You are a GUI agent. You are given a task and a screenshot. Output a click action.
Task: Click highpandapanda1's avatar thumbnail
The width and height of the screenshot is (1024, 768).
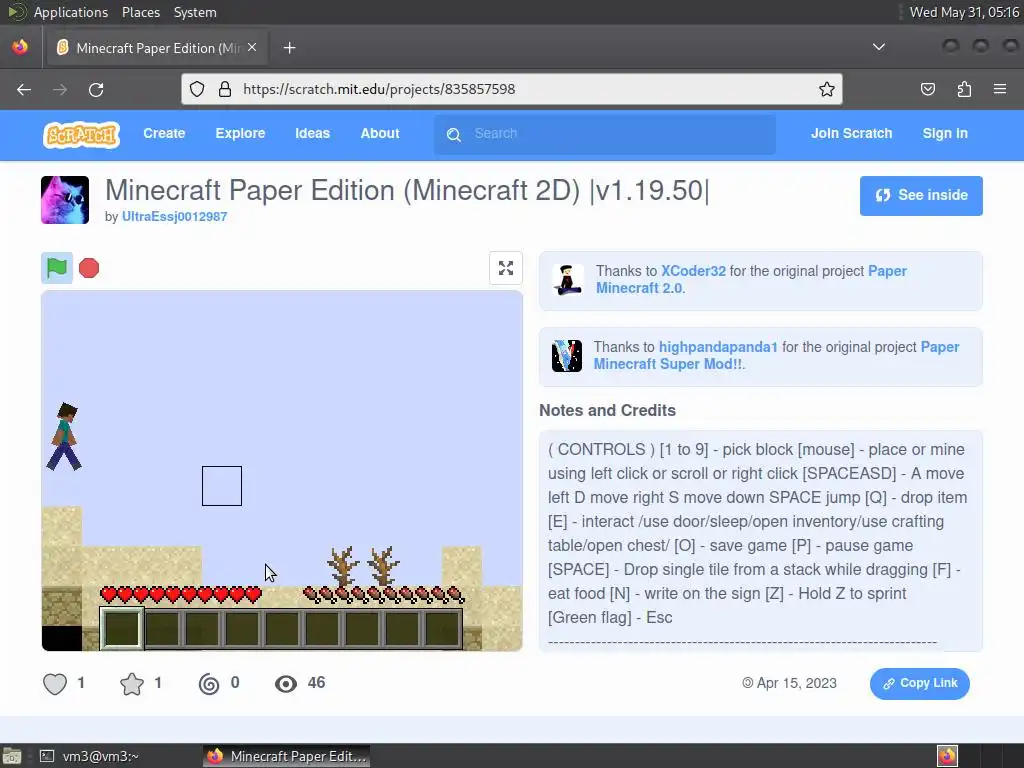(566, 356)
